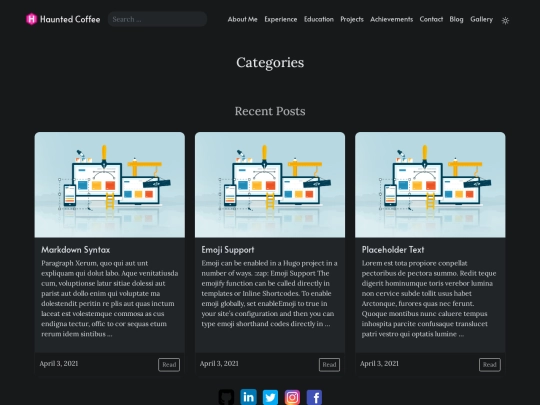Click the Placeholder Text card image
540x405 pixels.
pyautogui.click(x=430, y=185)
